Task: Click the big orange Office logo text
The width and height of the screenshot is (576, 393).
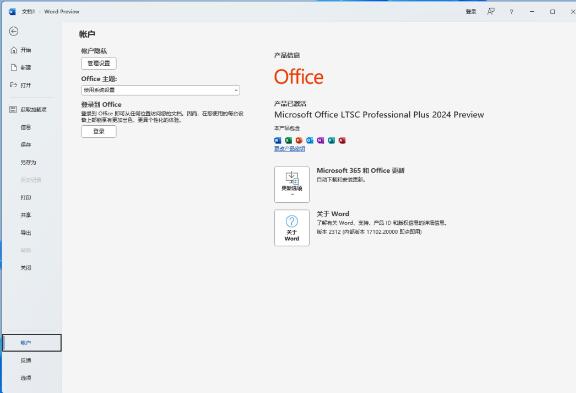Action: 299,77
